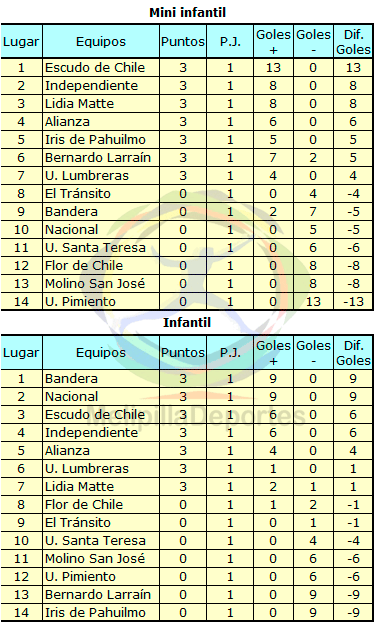374x622 pixels.
Task: Select U. Santa Teresa in Mini infantil table
Action: click(x=95, y=248)
